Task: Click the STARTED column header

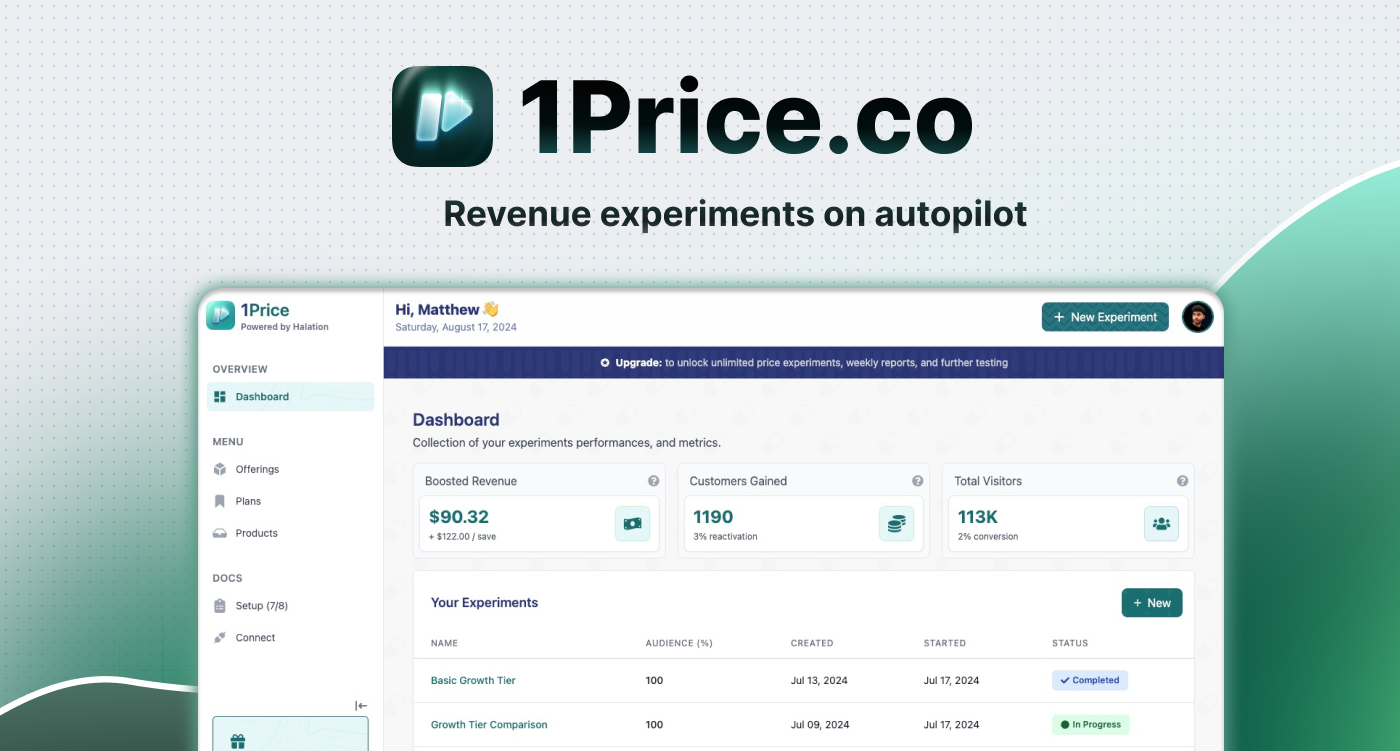Action: point(945,643)
